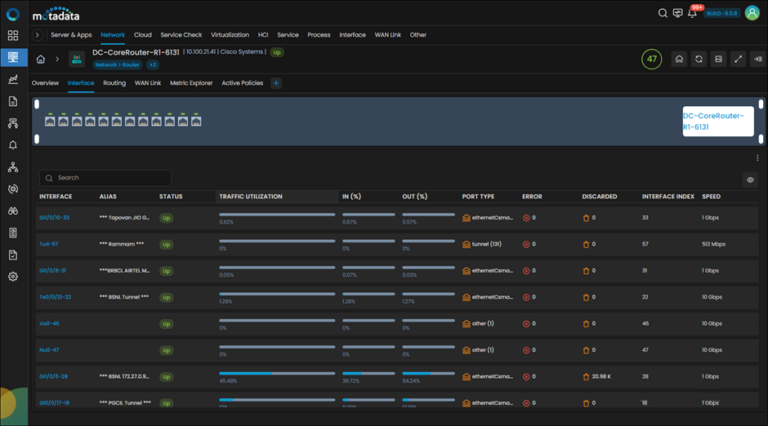Image resolution: width=768 pixels, height=426 pixels.
Task: Expand the +2 tags badge
Action: coord(153,65)
